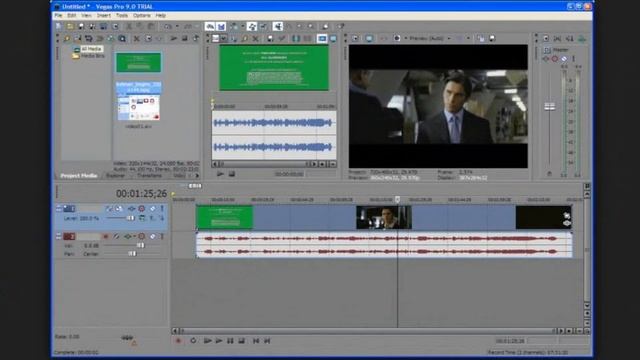The width and height of the screenshot is (640, 360).
Task: Open the Options menu
Action: click(x=142, y=16)
